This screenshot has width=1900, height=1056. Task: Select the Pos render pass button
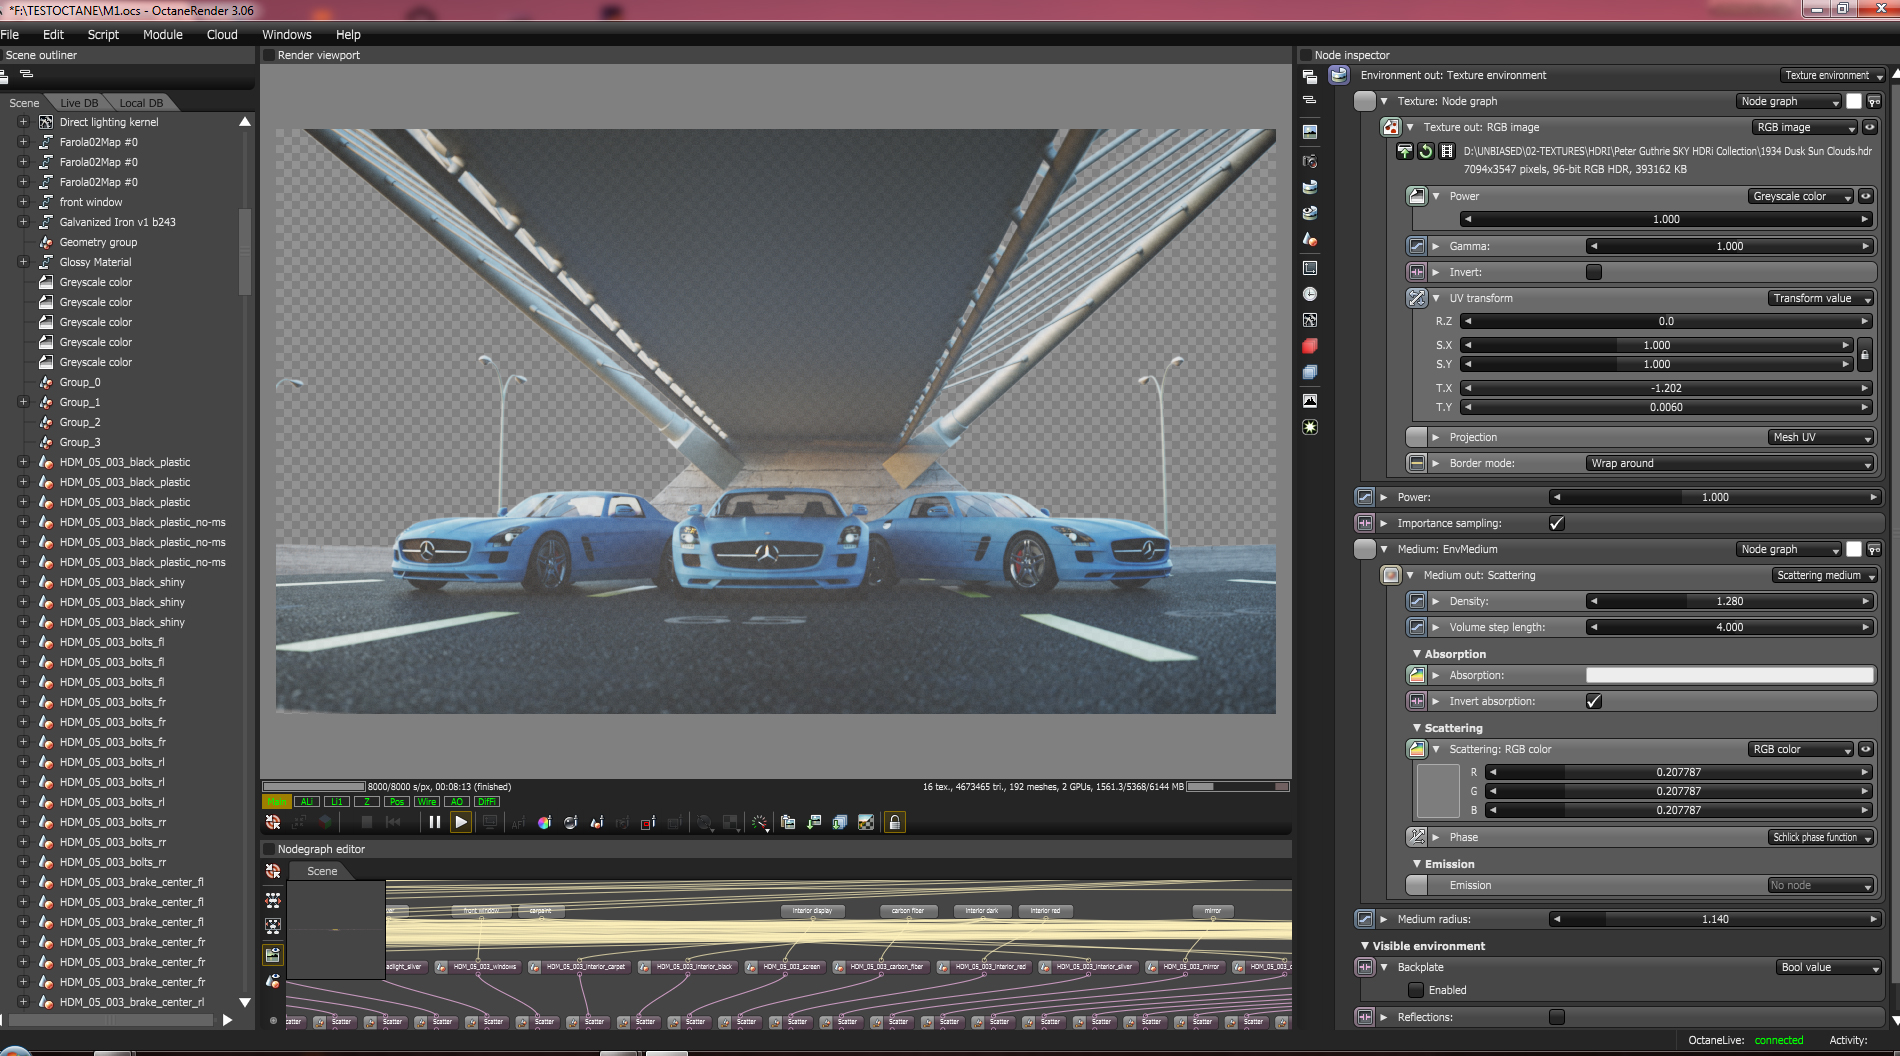[397, 801]
